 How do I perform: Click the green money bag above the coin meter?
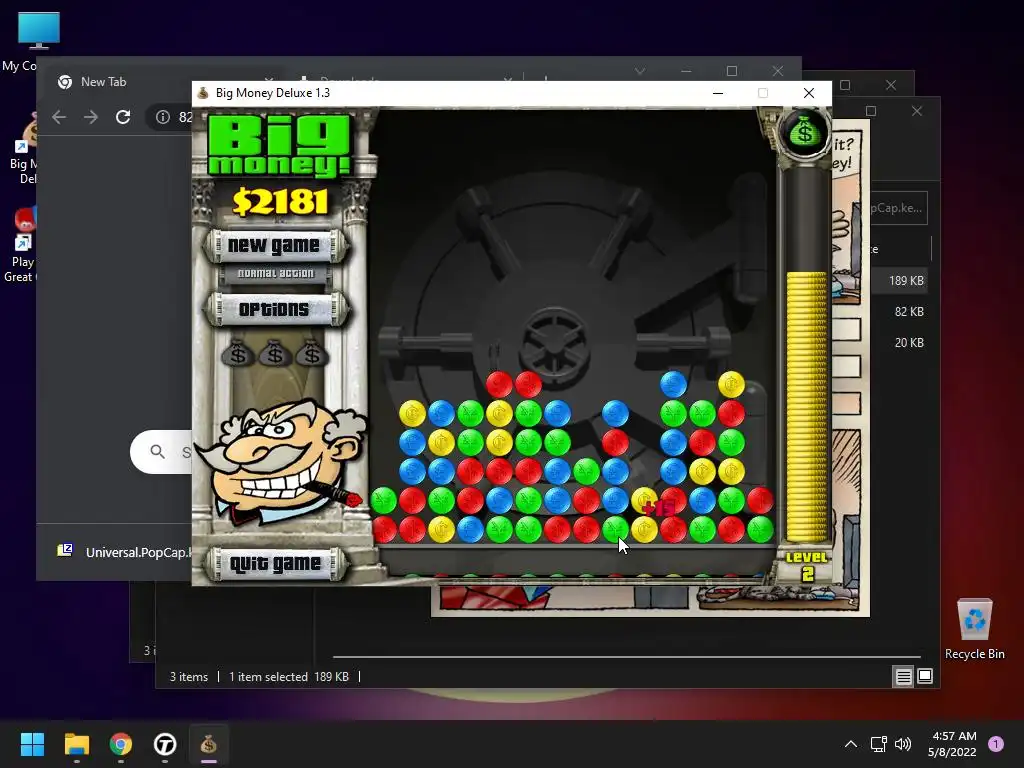pos(805,133)
